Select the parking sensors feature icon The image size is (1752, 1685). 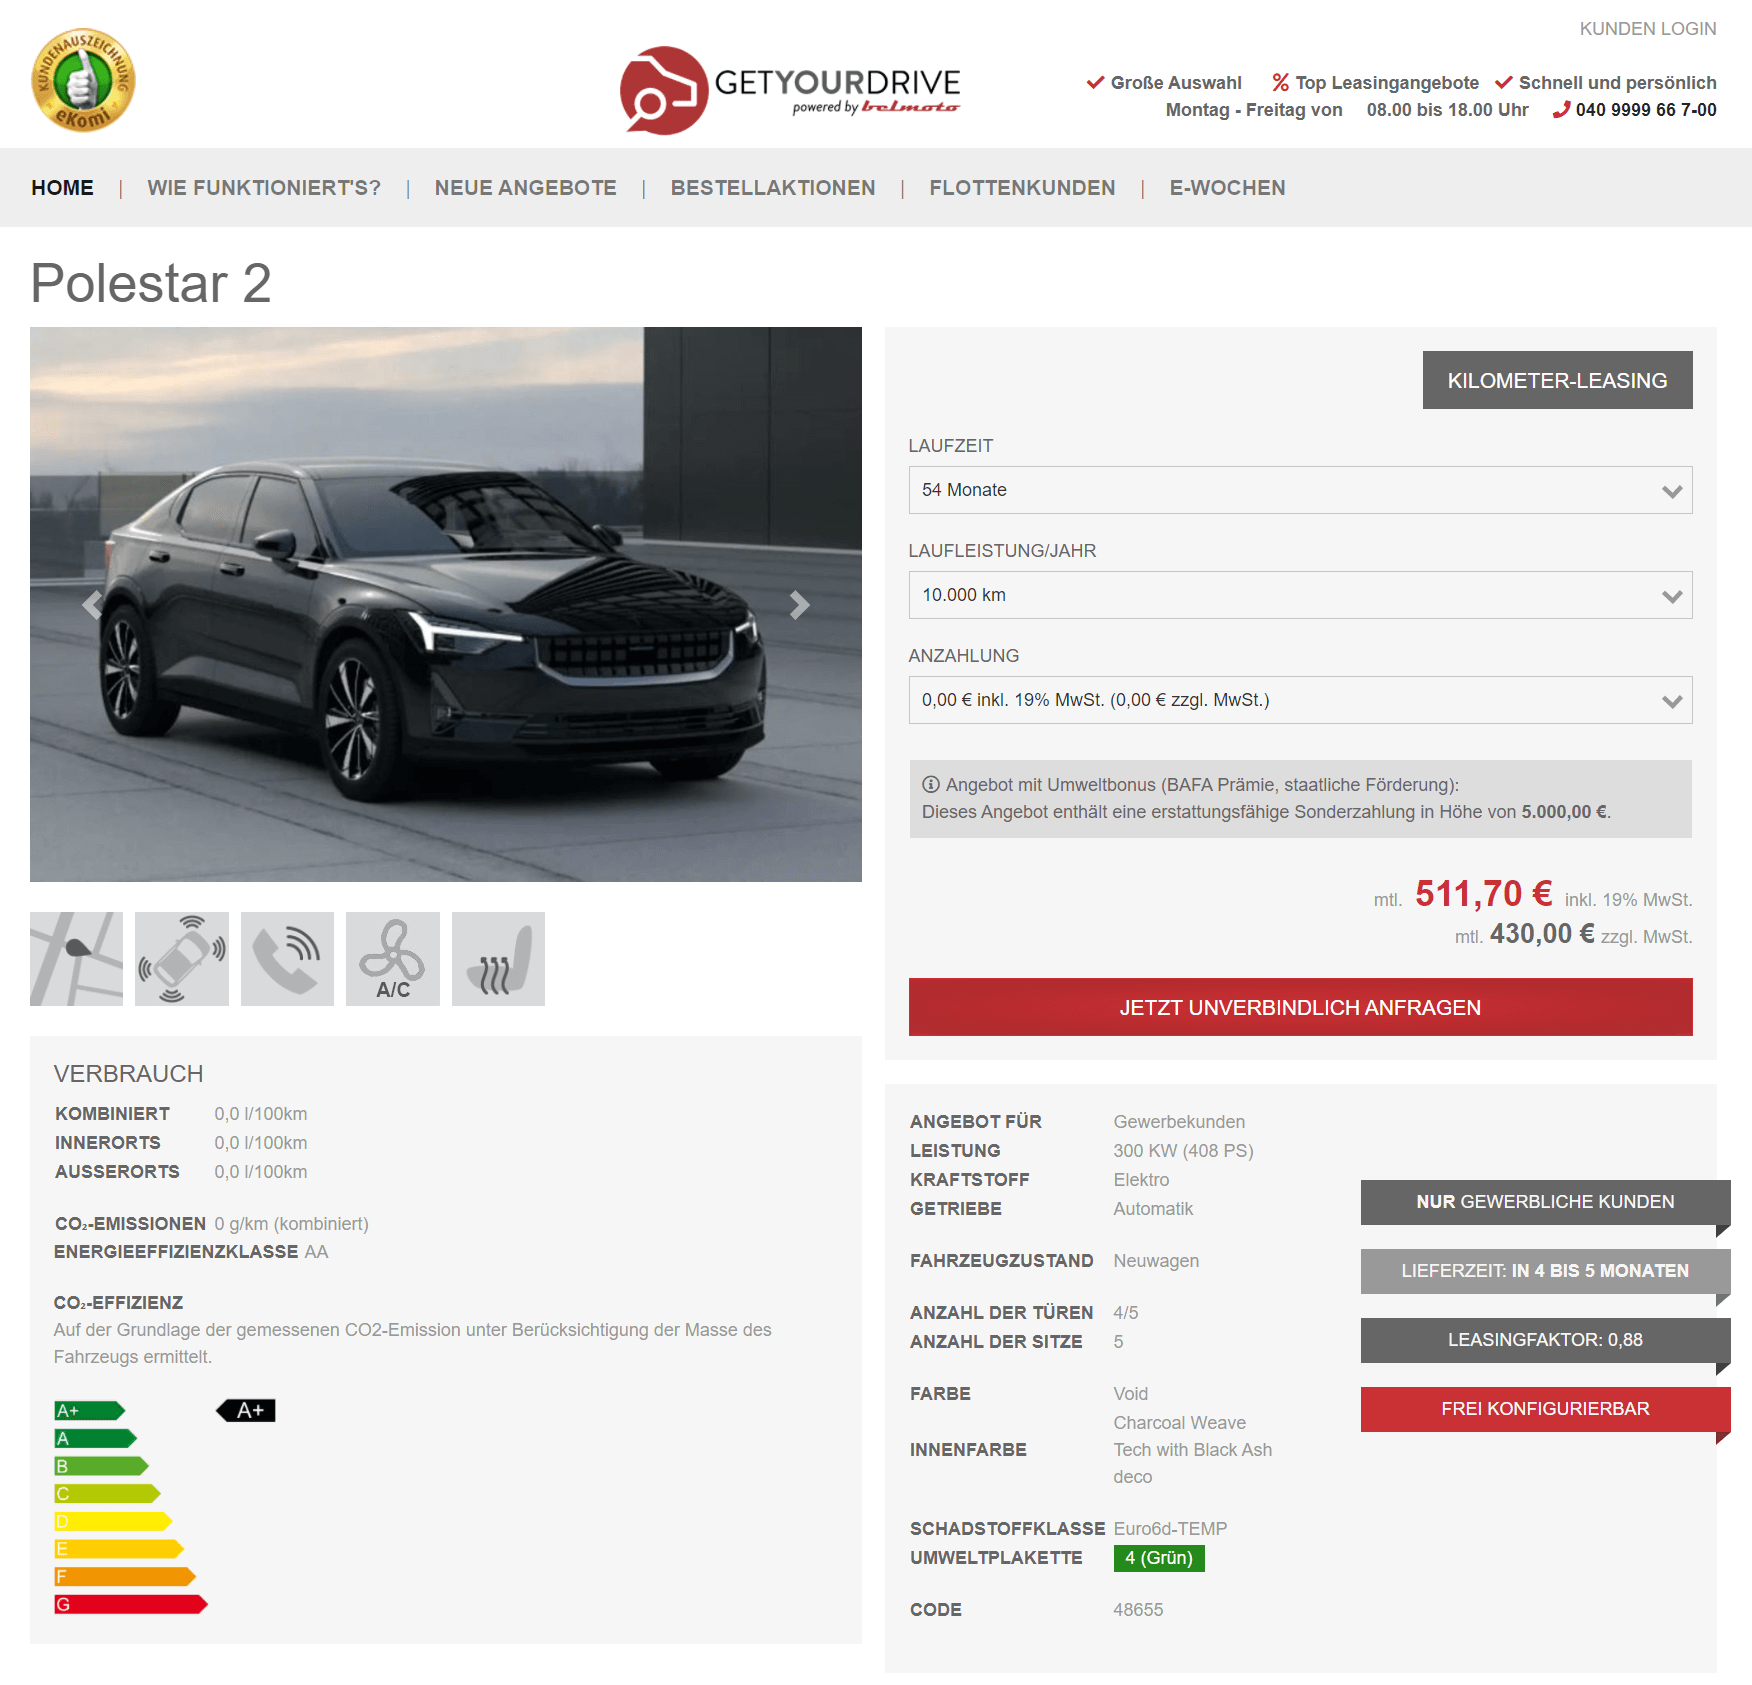(x=182, y=959)
